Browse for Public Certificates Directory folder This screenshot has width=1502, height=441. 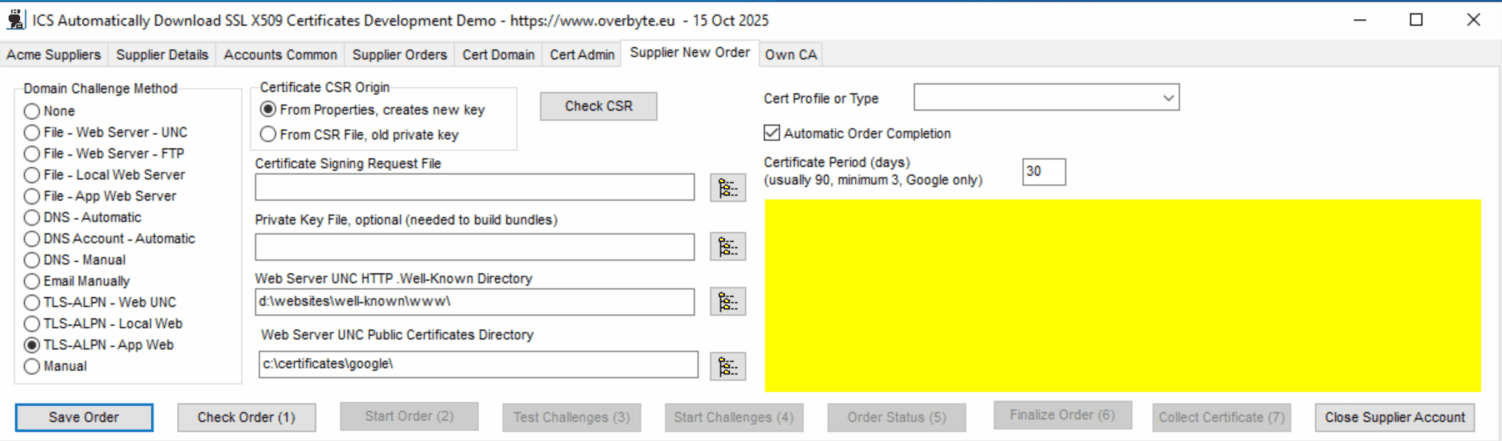727,365
